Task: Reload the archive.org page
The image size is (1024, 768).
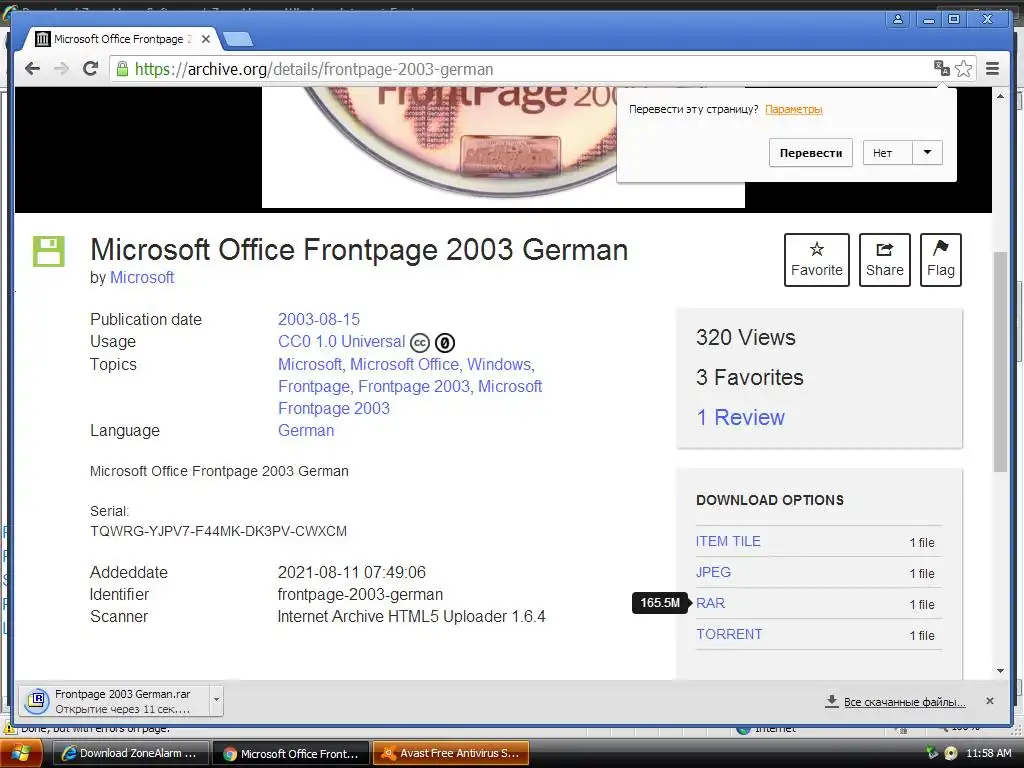Action: point(91,69)
